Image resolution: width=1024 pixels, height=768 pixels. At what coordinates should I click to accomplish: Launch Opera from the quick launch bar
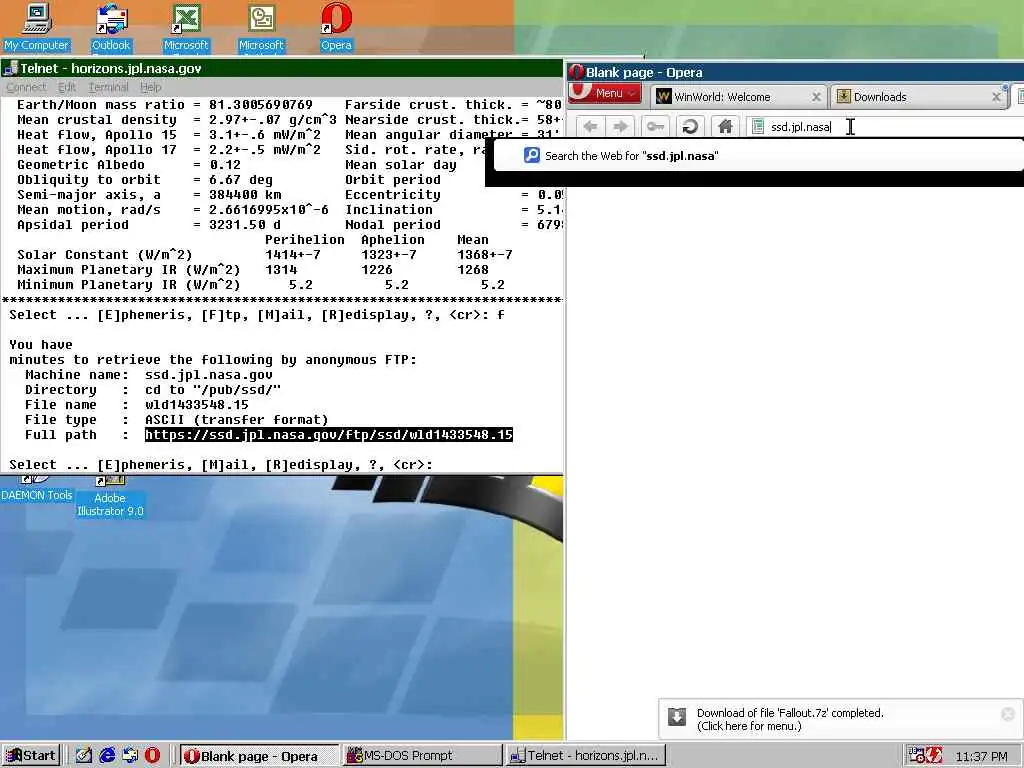152,756
